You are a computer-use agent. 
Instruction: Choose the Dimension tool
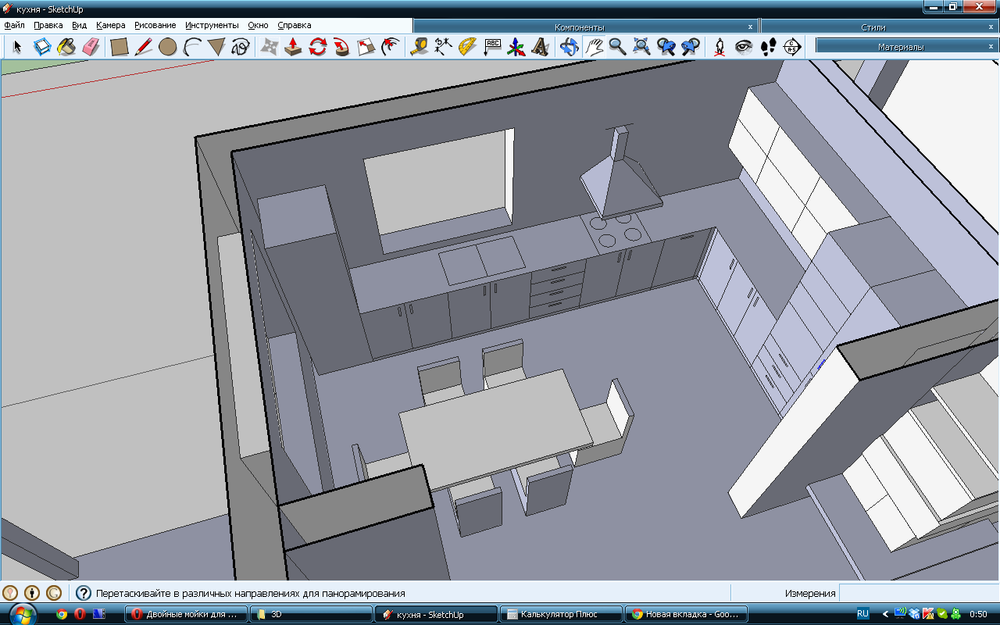tap(443, 47)
